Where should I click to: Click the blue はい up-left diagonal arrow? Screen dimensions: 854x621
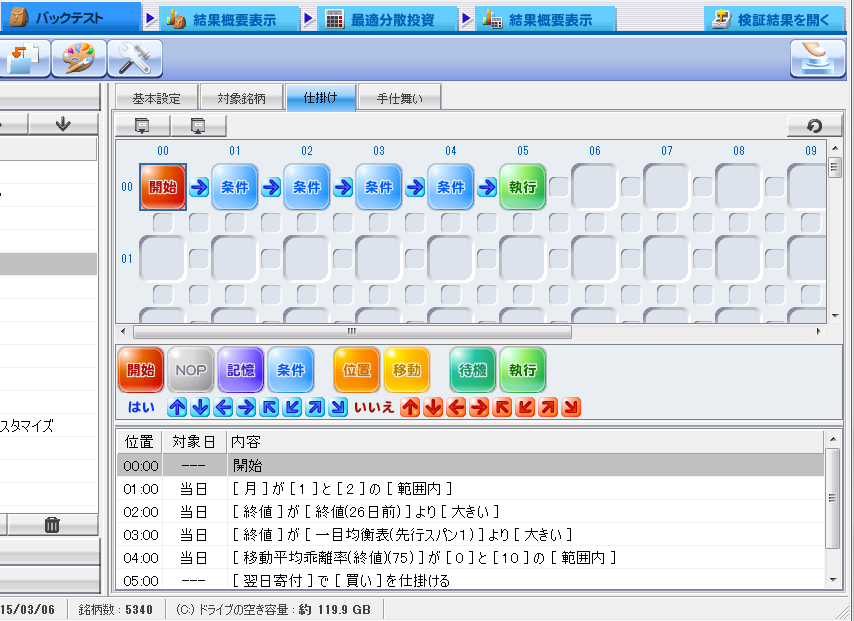(269, 407)
